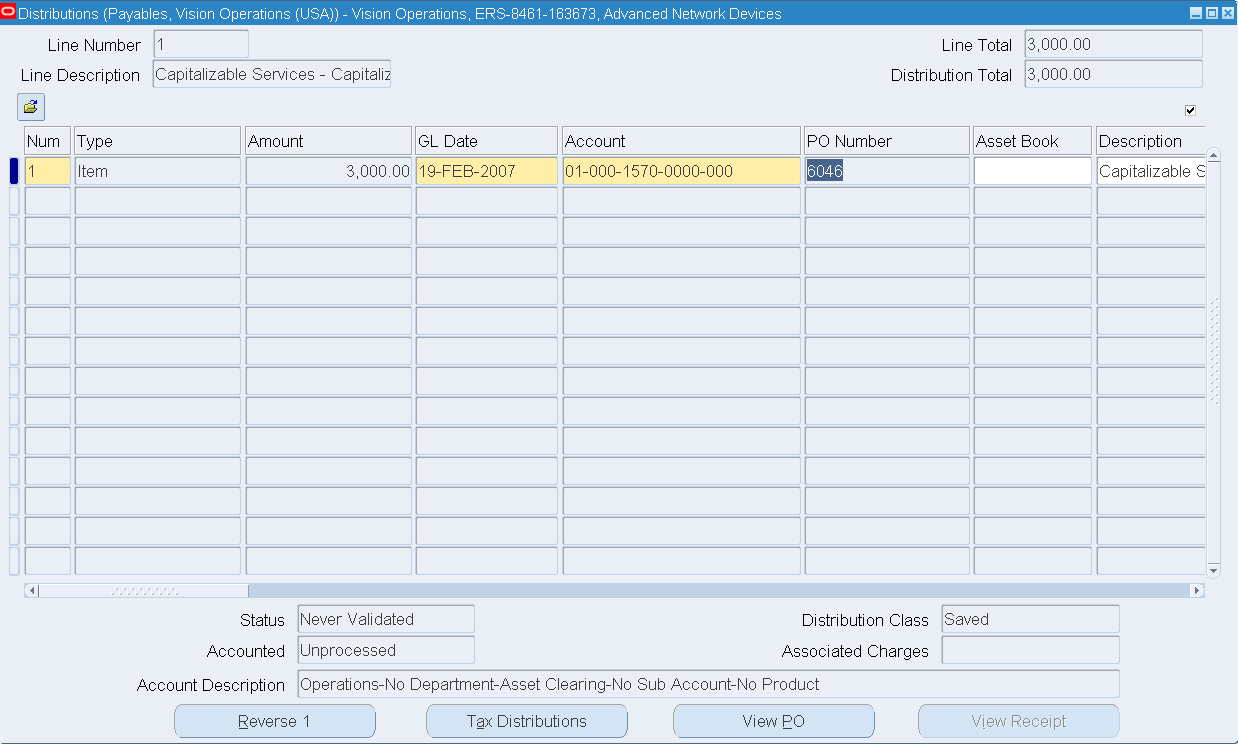Click the Asset Book column header

point(1033,141)
